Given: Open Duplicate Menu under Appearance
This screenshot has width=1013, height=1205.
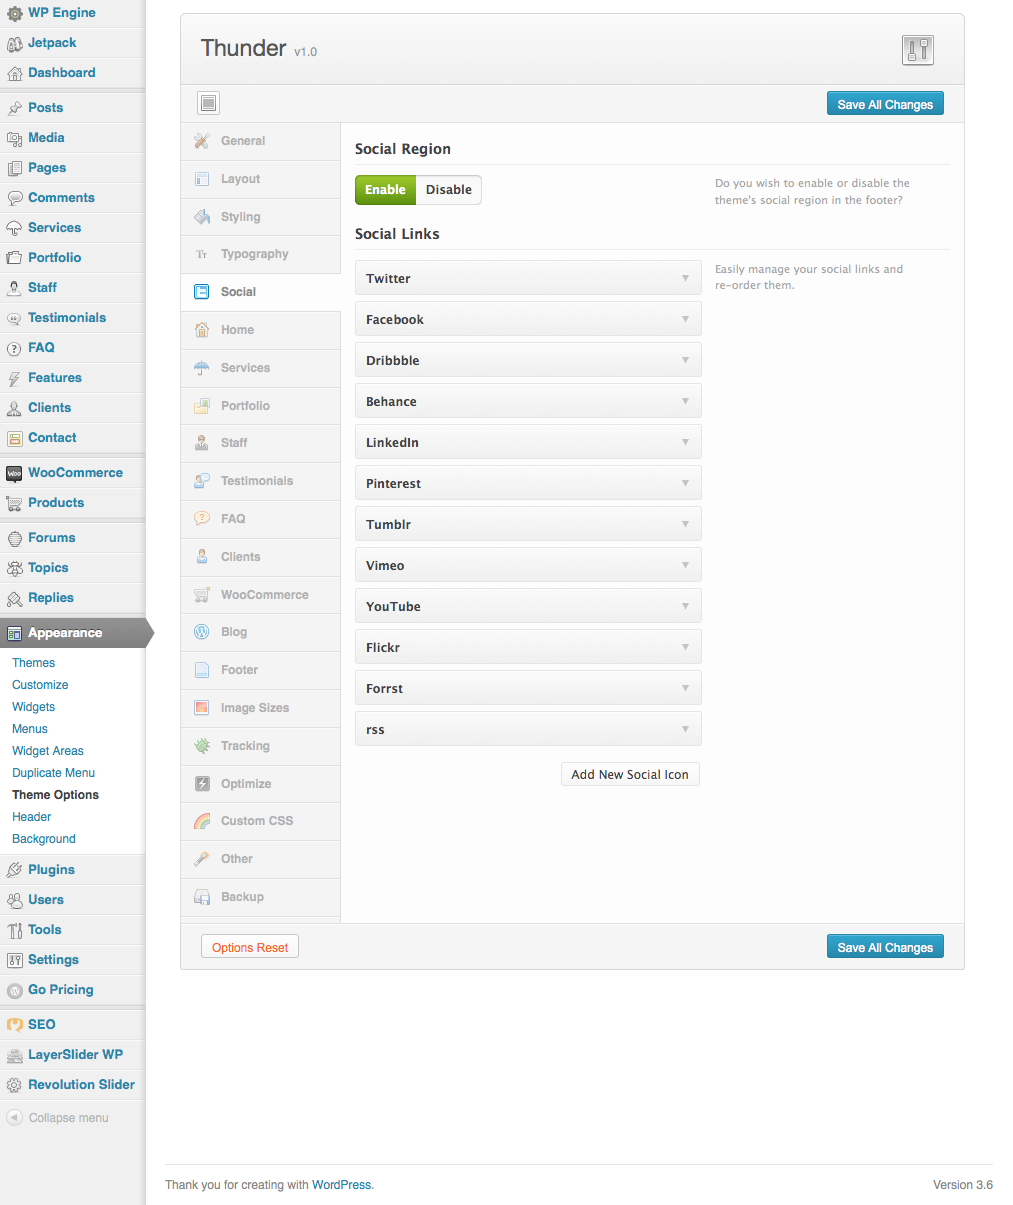Looking at the screenshot, I should (54, 773).
